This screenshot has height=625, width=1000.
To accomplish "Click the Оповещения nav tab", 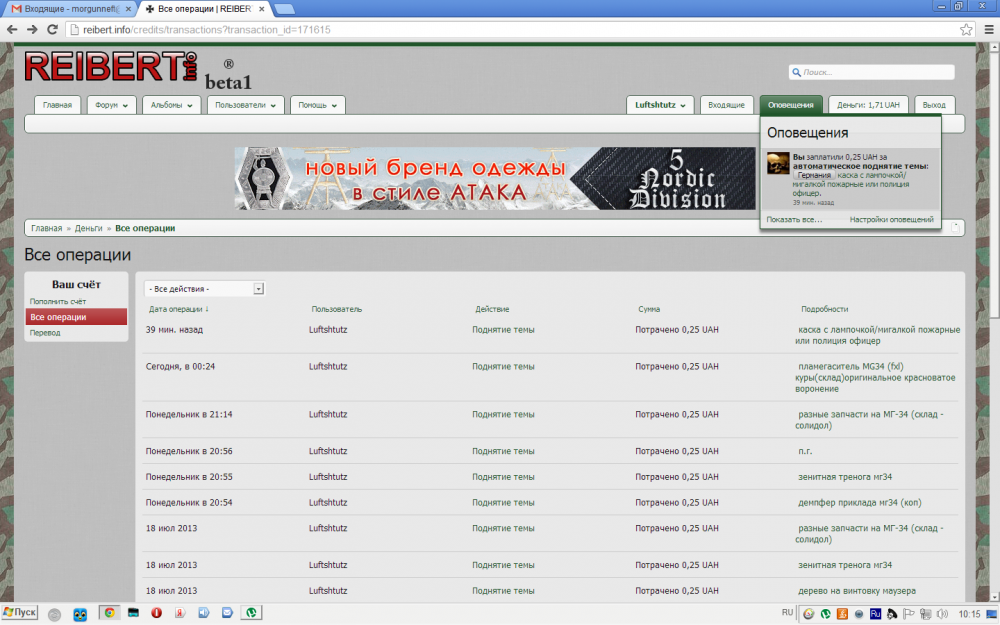I will point(791,105).
